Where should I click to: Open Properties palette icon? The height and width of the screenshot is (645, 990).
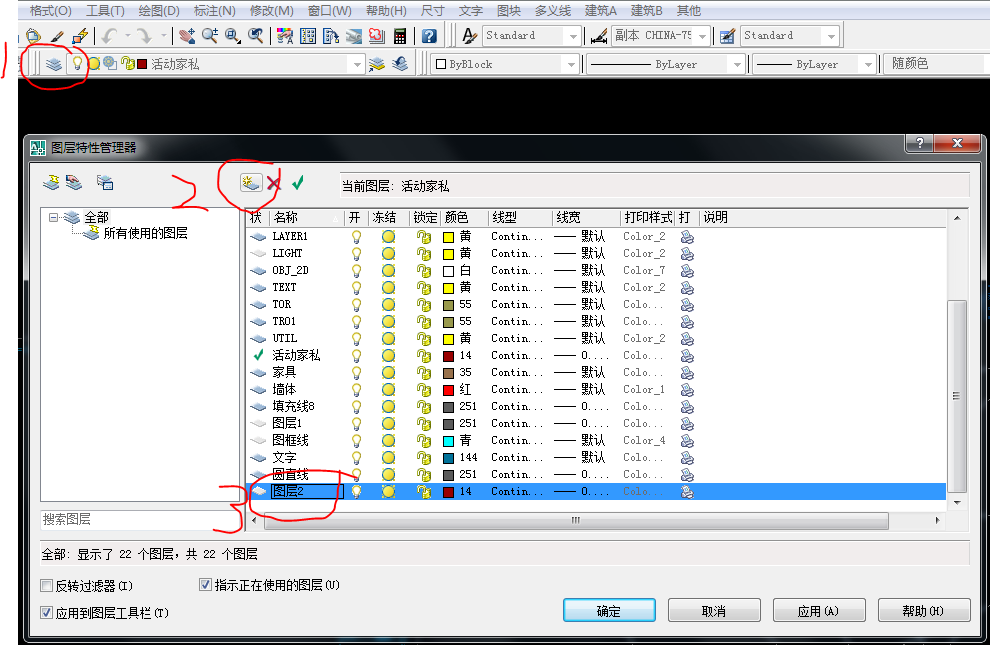pyautogui.click(x=285, y=36)
